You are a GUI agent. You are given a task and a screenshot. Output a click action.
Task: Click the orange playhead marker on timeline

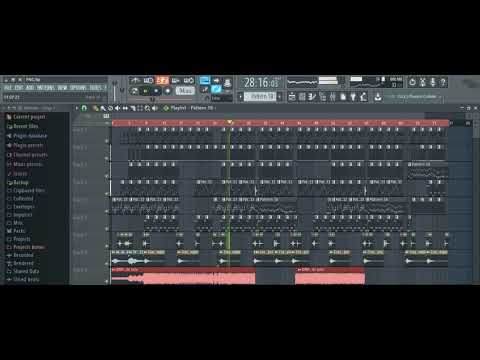click(x=229, y=122)
